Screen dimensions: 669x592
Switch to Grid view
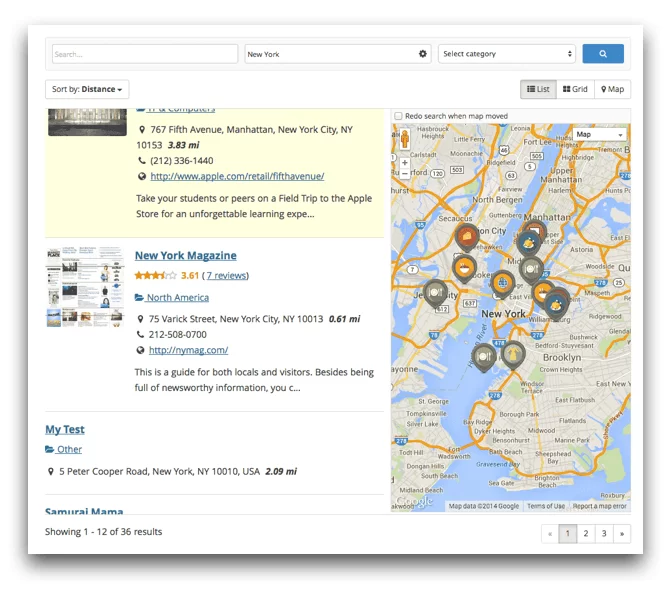click(x=575, y=89)
